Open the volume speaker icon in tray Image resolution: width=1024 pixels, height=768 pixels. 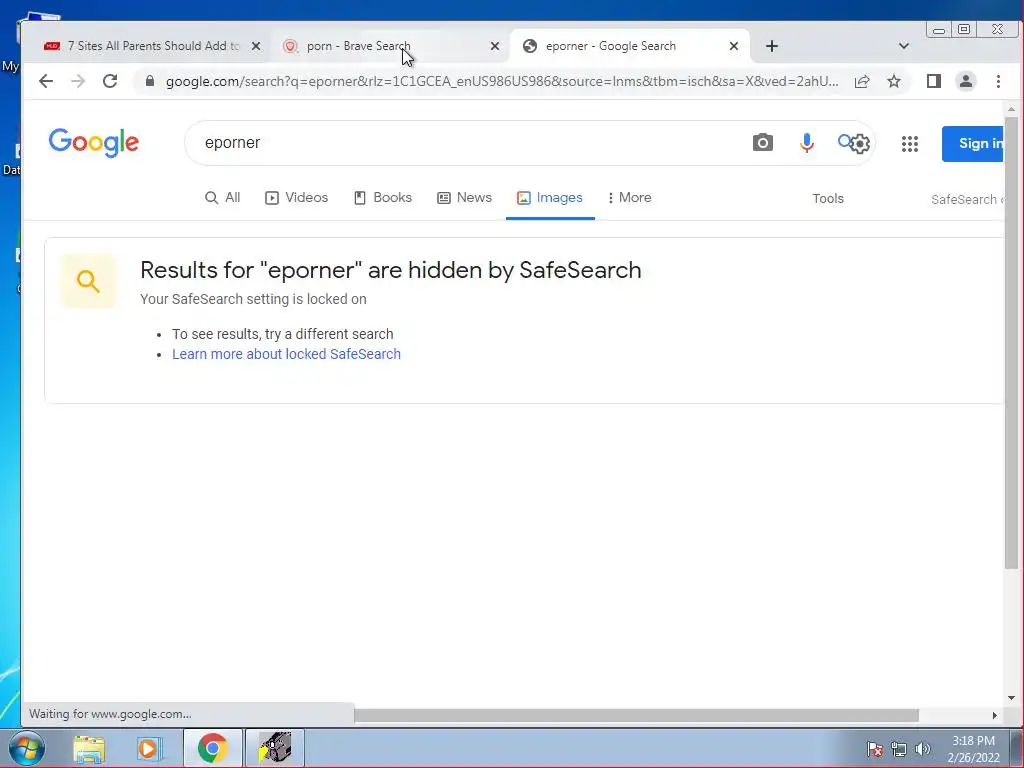(923, 749)
